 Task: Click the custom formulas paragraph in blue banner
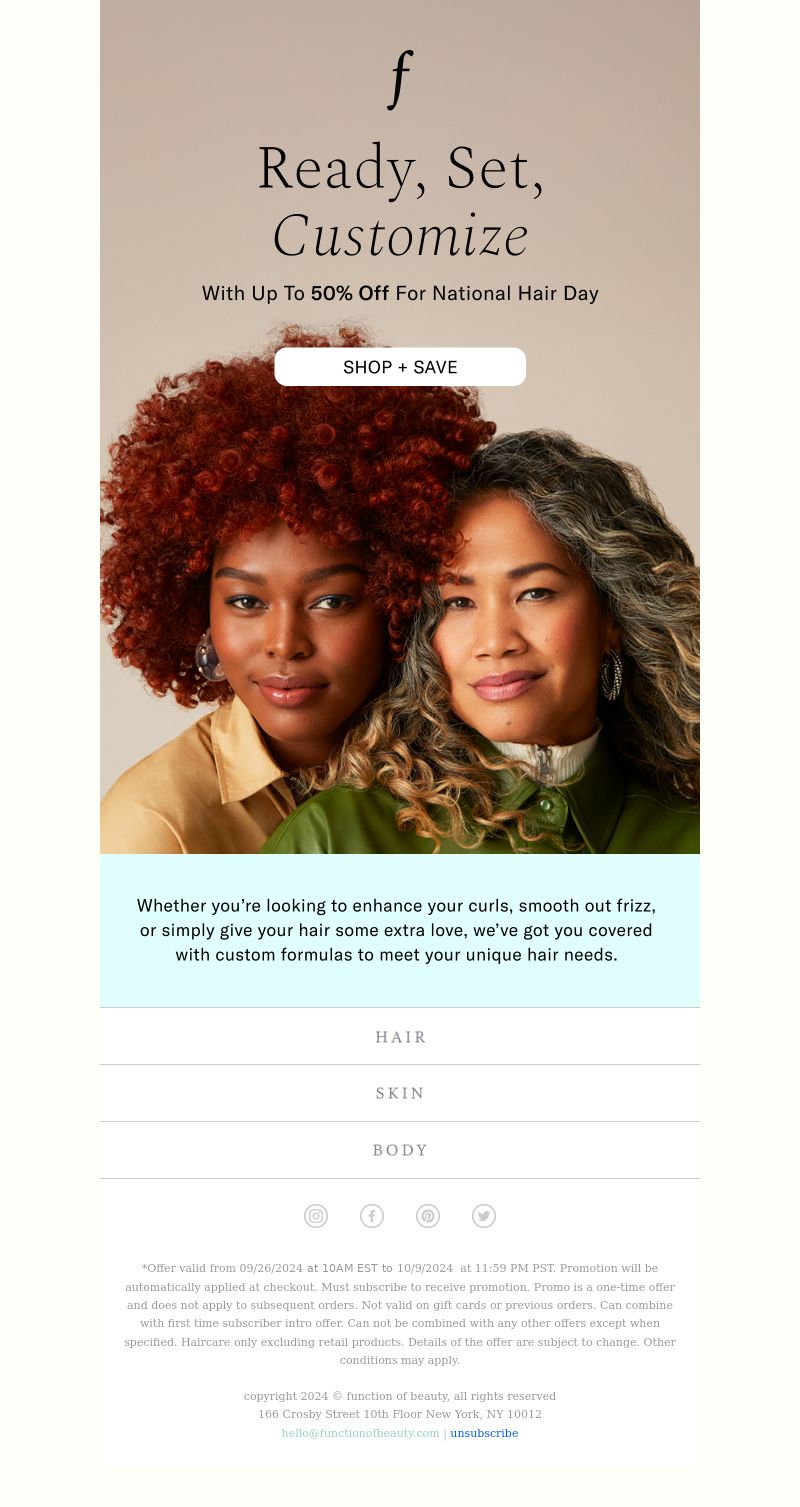[397, 930]
